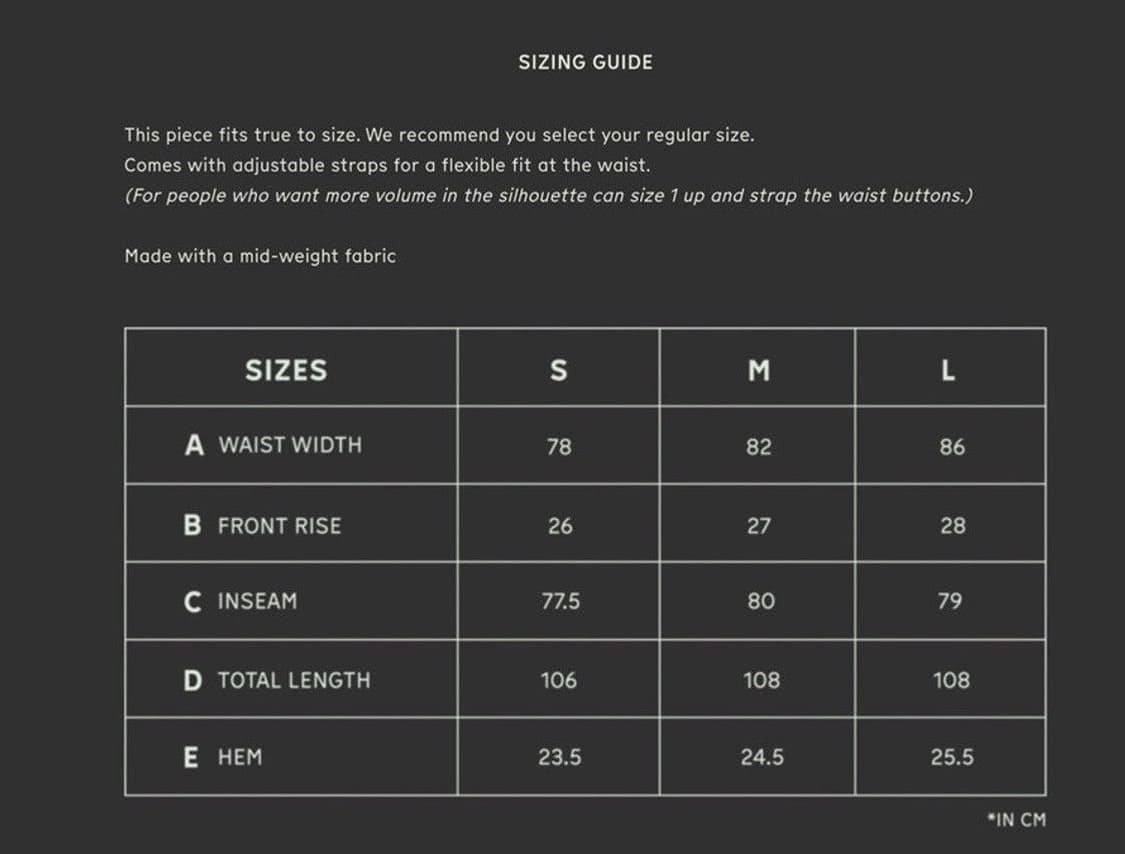Viewport: 1125px width, 854px height.
Task: Select the medium front rise value 27
Action: coord(759,526)
